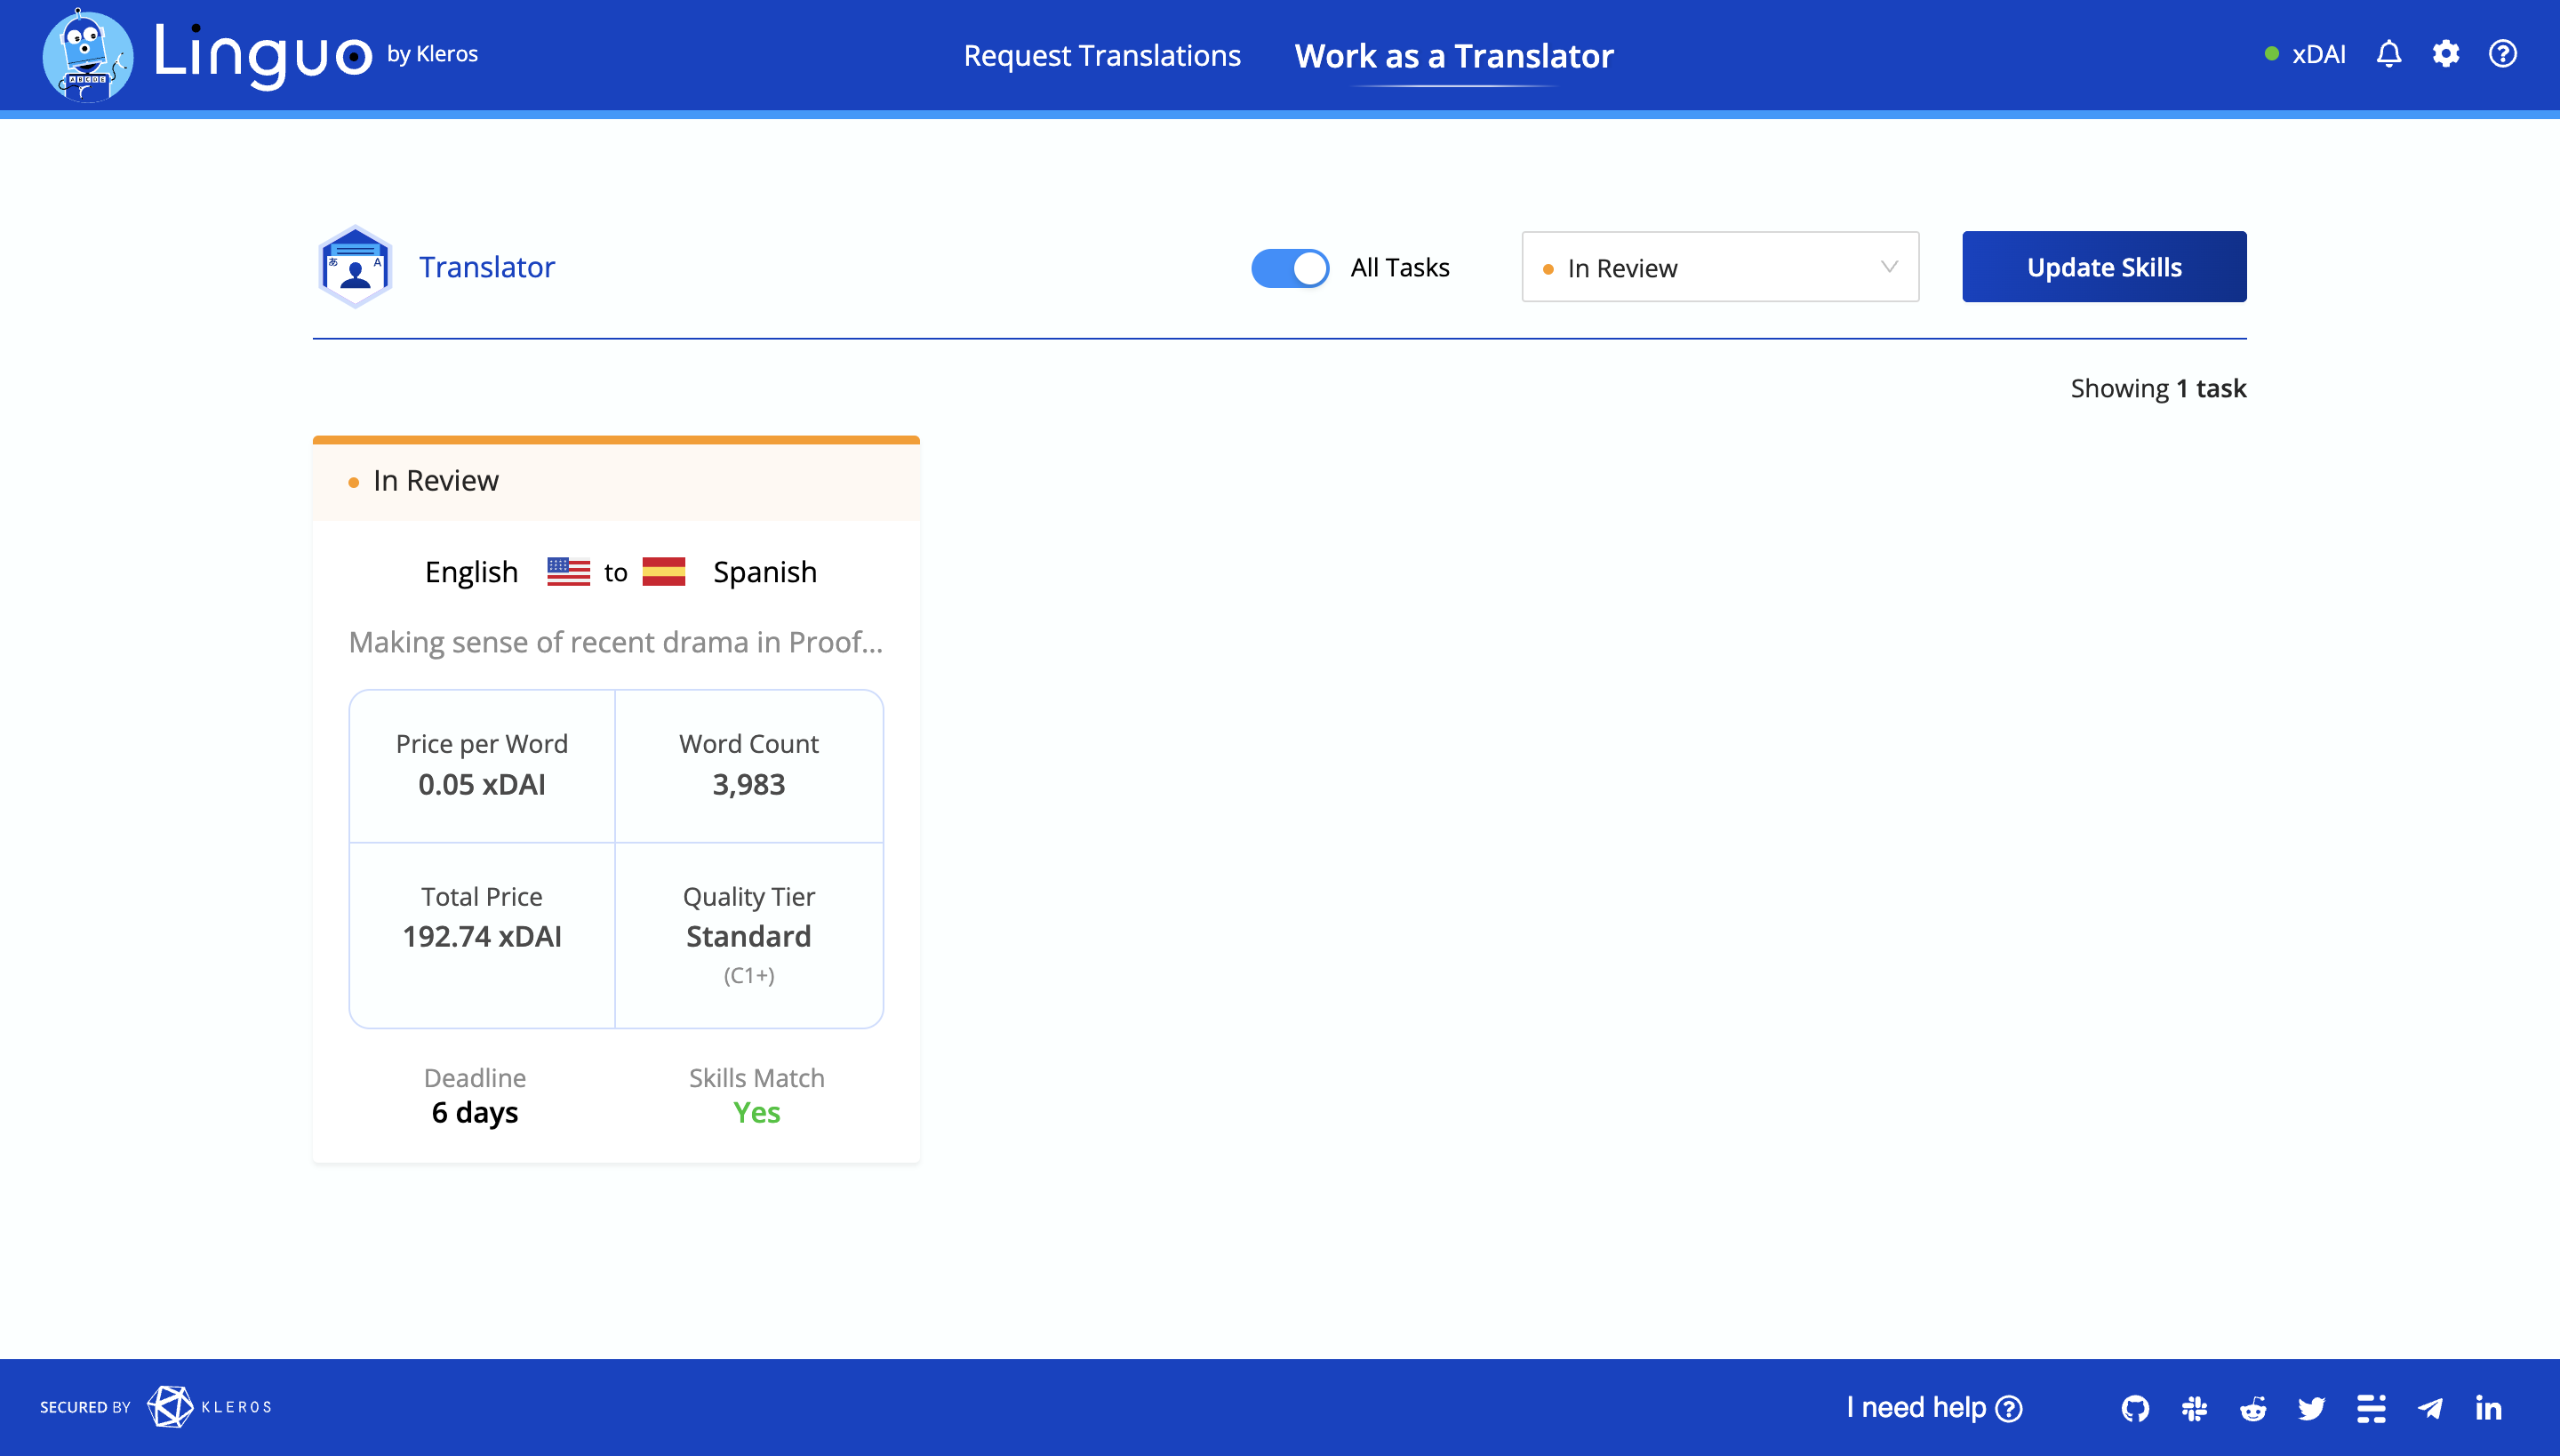The image size is (2560, 1456).
Task: Visit the Reddit icon in footer
Action: click(x=2253, y=1408)
